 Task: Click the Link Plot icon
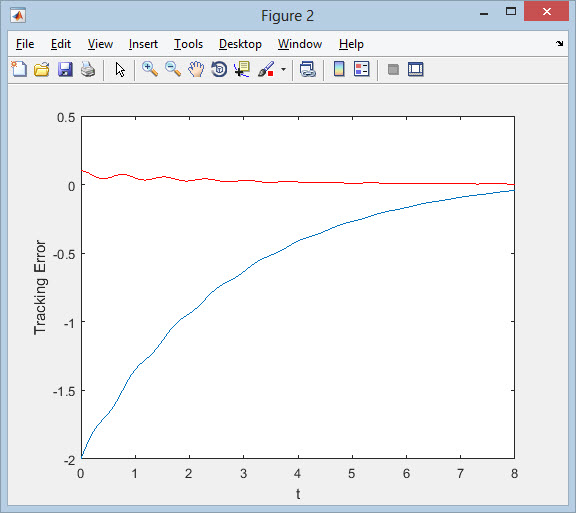[307, 69]
